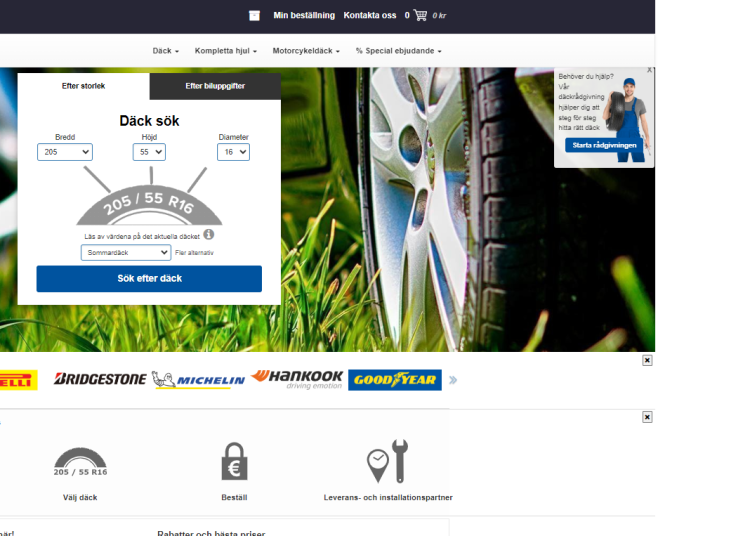Image resolution: width=750 pixels, height=536 pixels.
Task: Click the mechanic holding tire image
Action: (x=627, y=120)
